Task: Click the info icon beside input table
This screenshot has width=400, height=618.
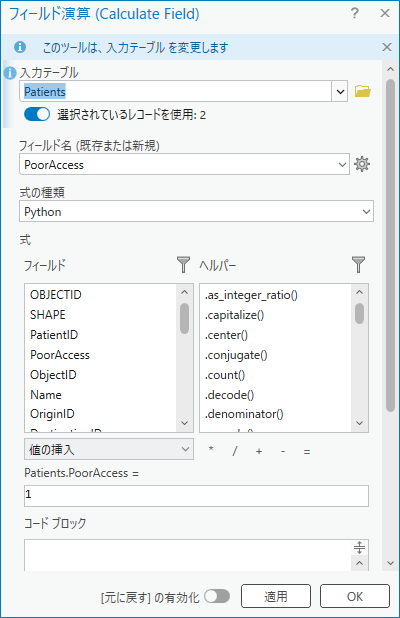Action: 9,73
